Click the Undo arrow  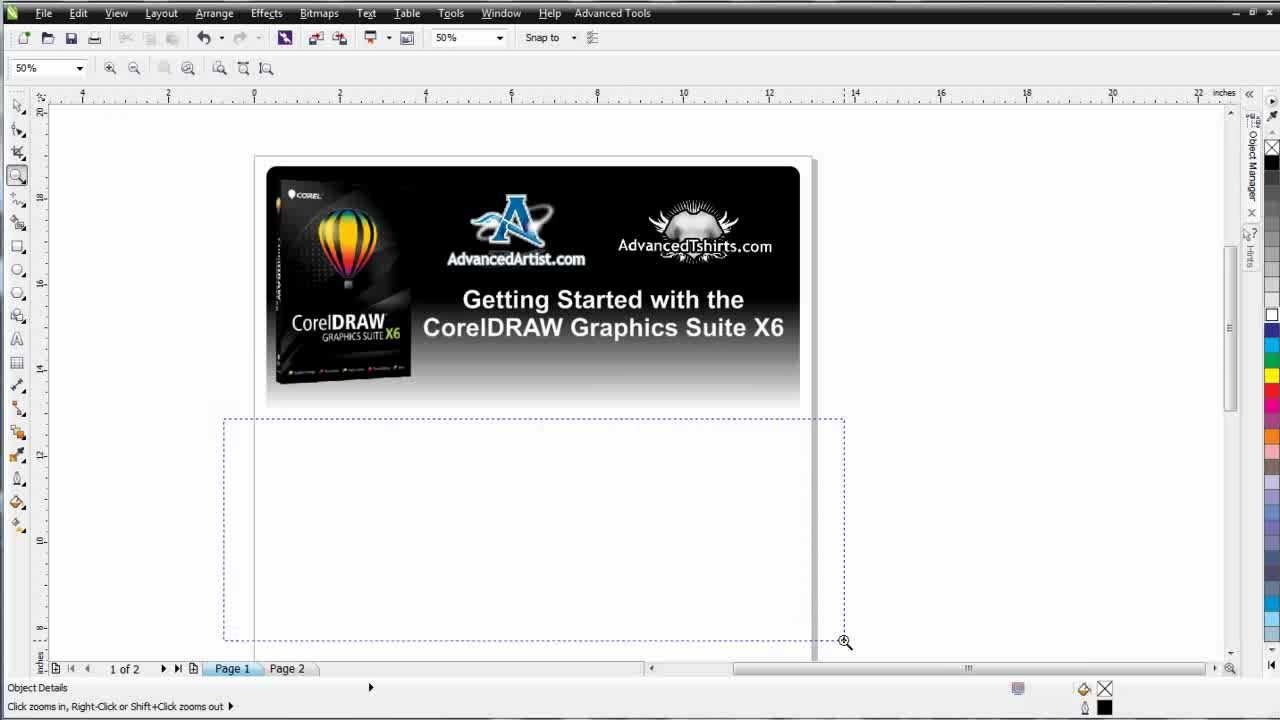[203, 38]
